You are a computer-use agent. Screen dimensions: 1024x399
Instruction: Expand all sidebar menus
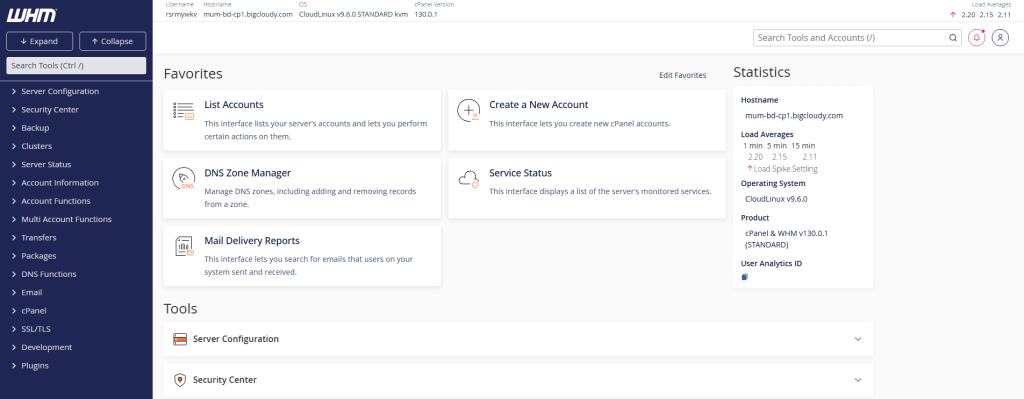(x=39, y=41)
